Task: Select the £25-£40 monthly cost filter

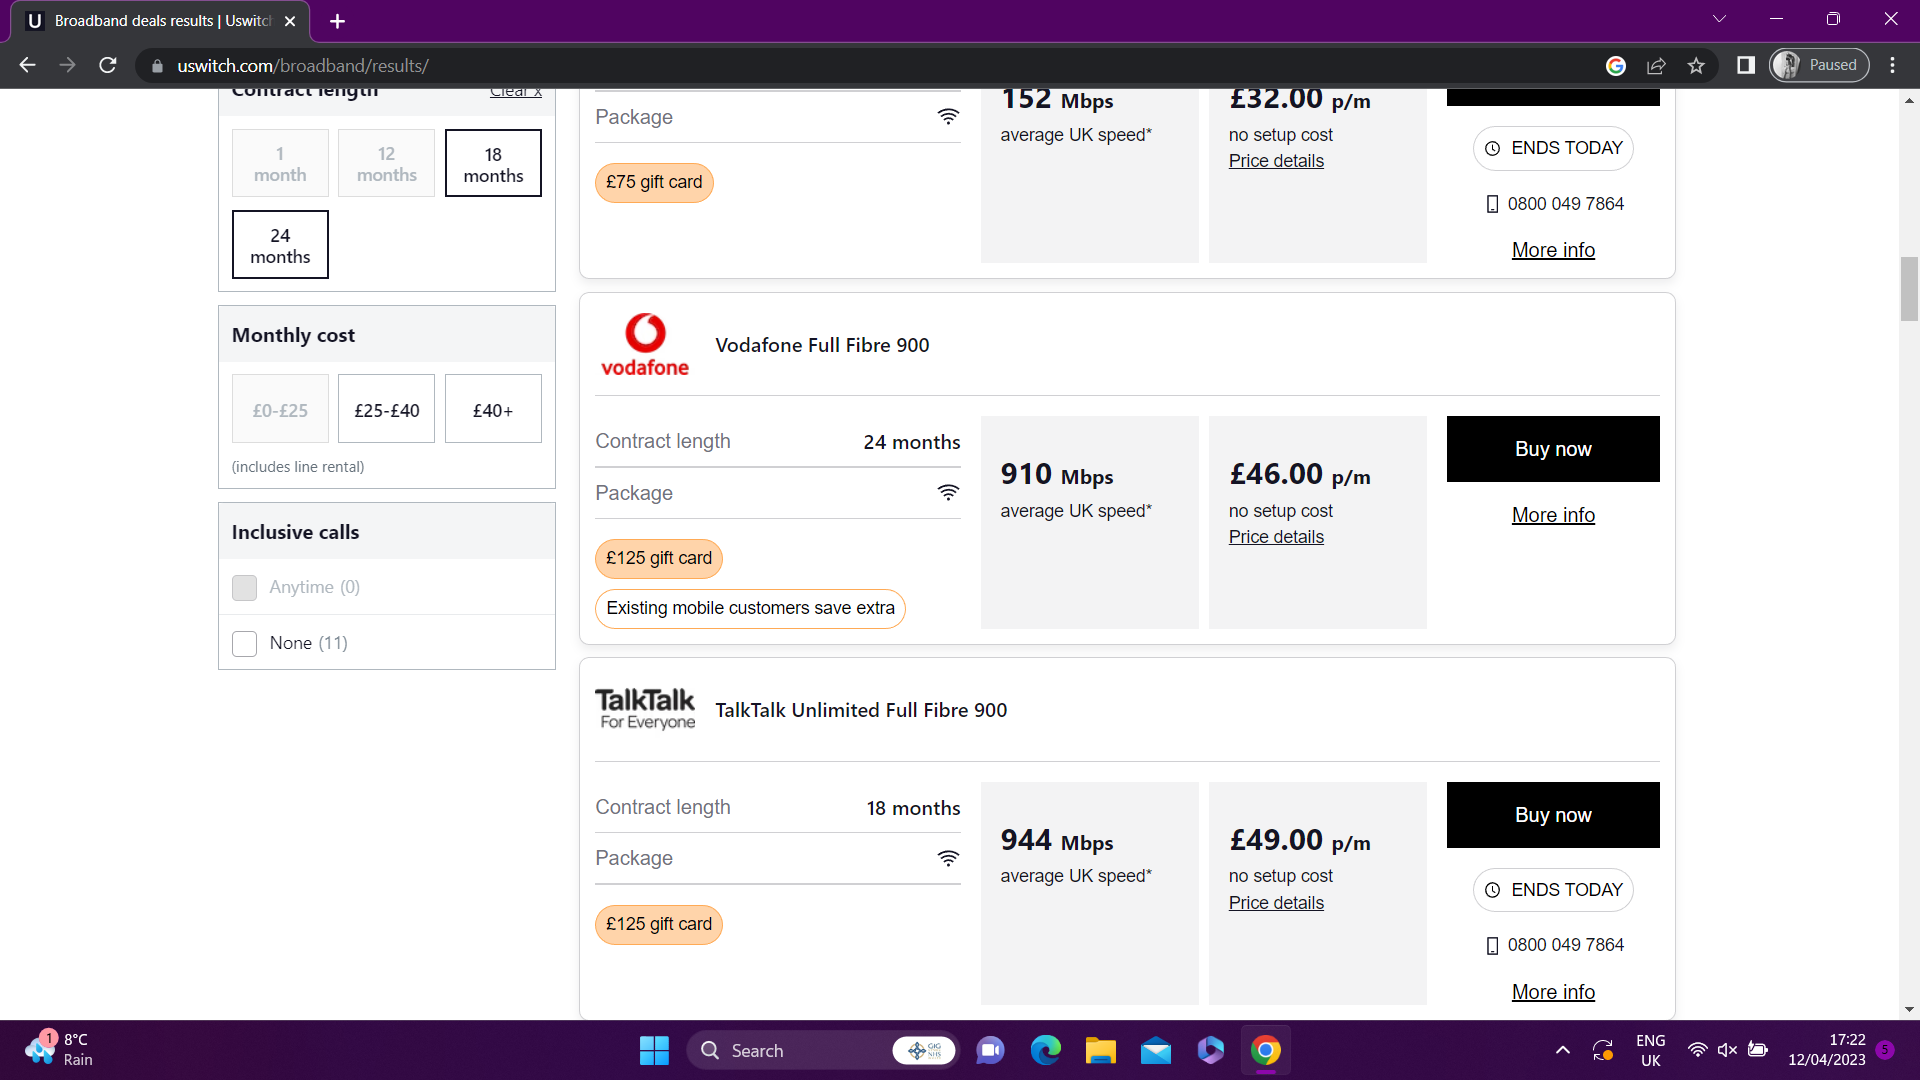Action: tap(387, 410)
